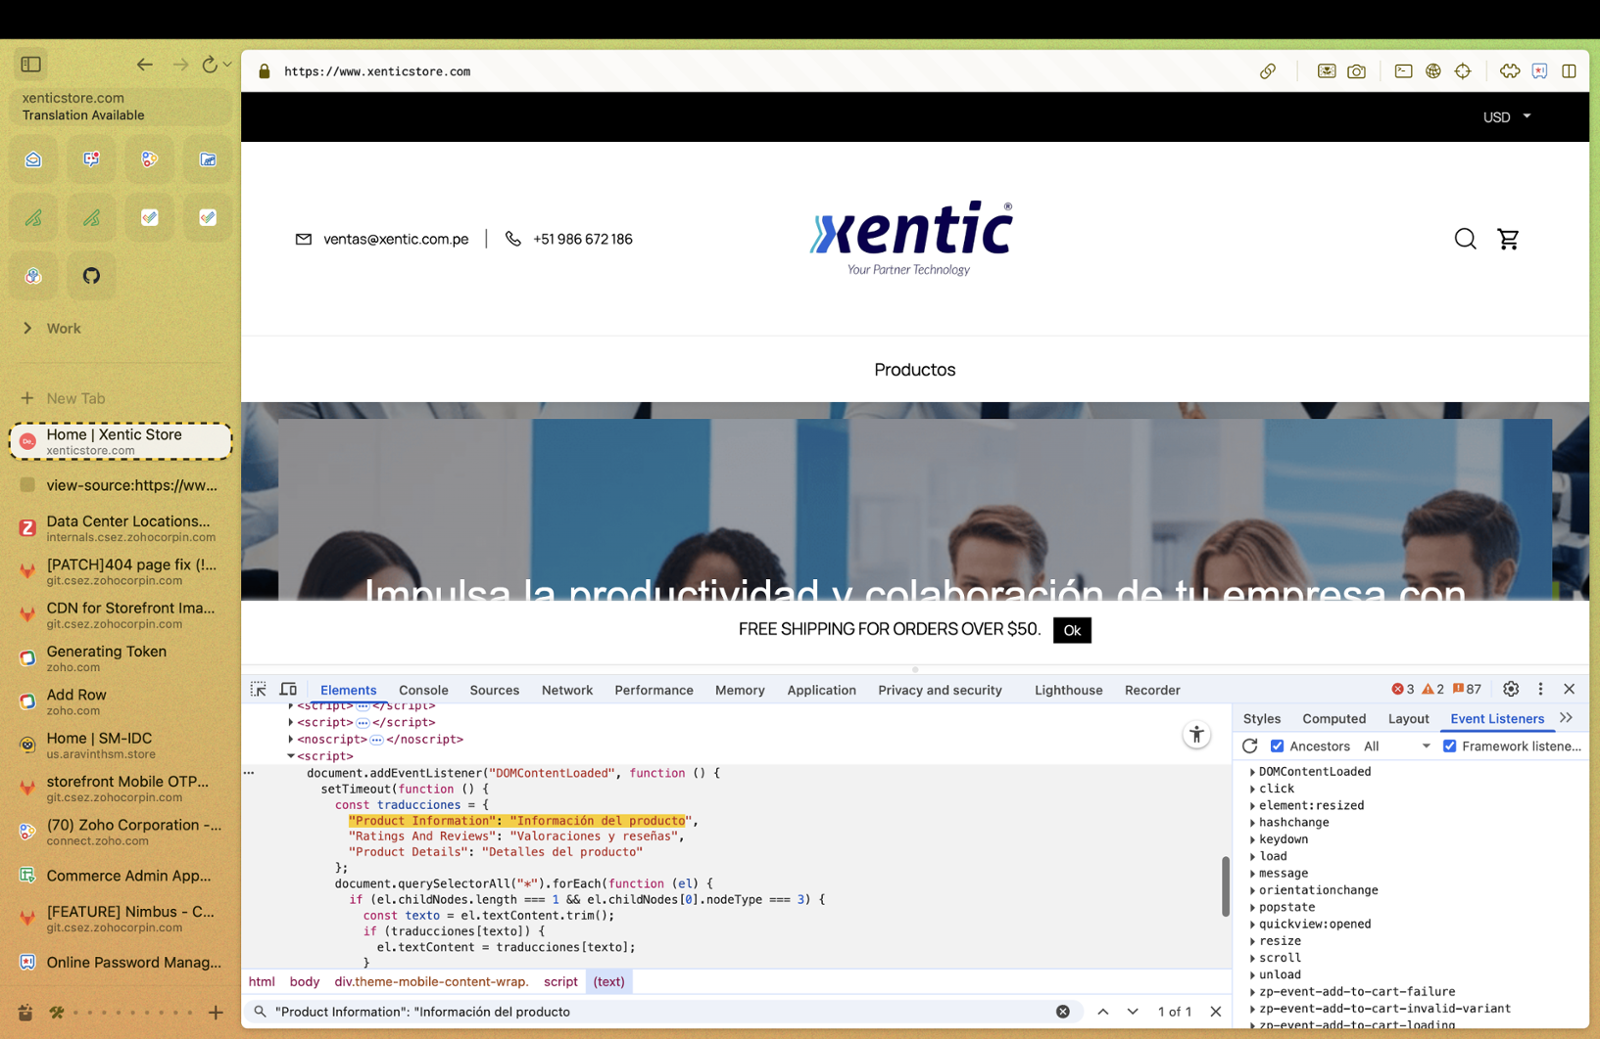Switch to the Console tab

pyautogui.click(x=423, y=690)
